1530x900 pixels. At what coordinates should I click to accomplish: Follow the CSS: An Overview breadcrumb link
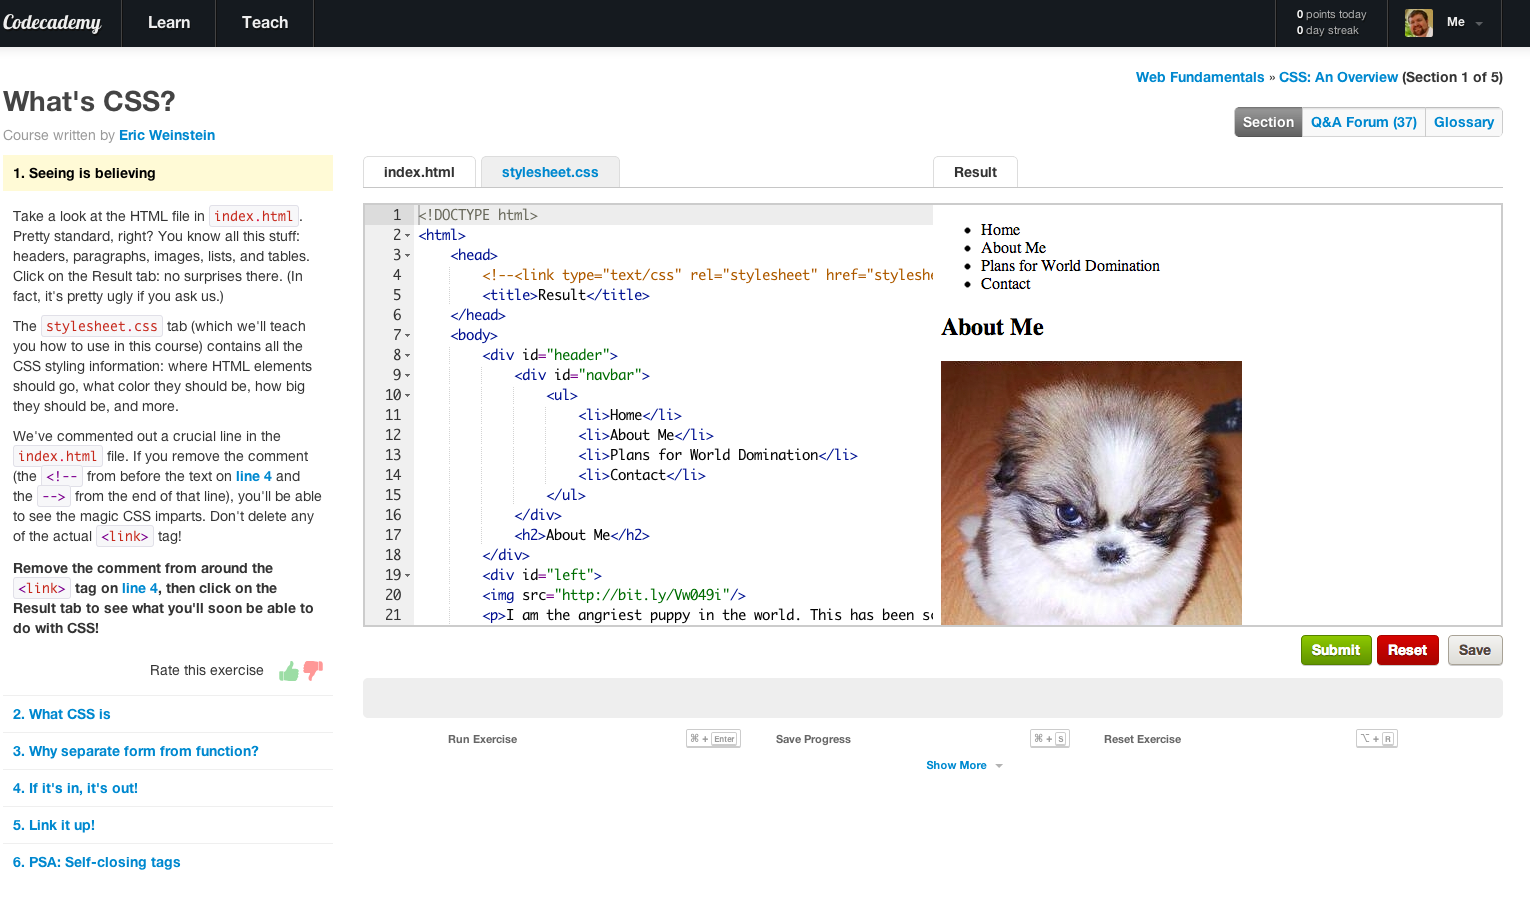pyautogui.click(x=1338, y=77)
